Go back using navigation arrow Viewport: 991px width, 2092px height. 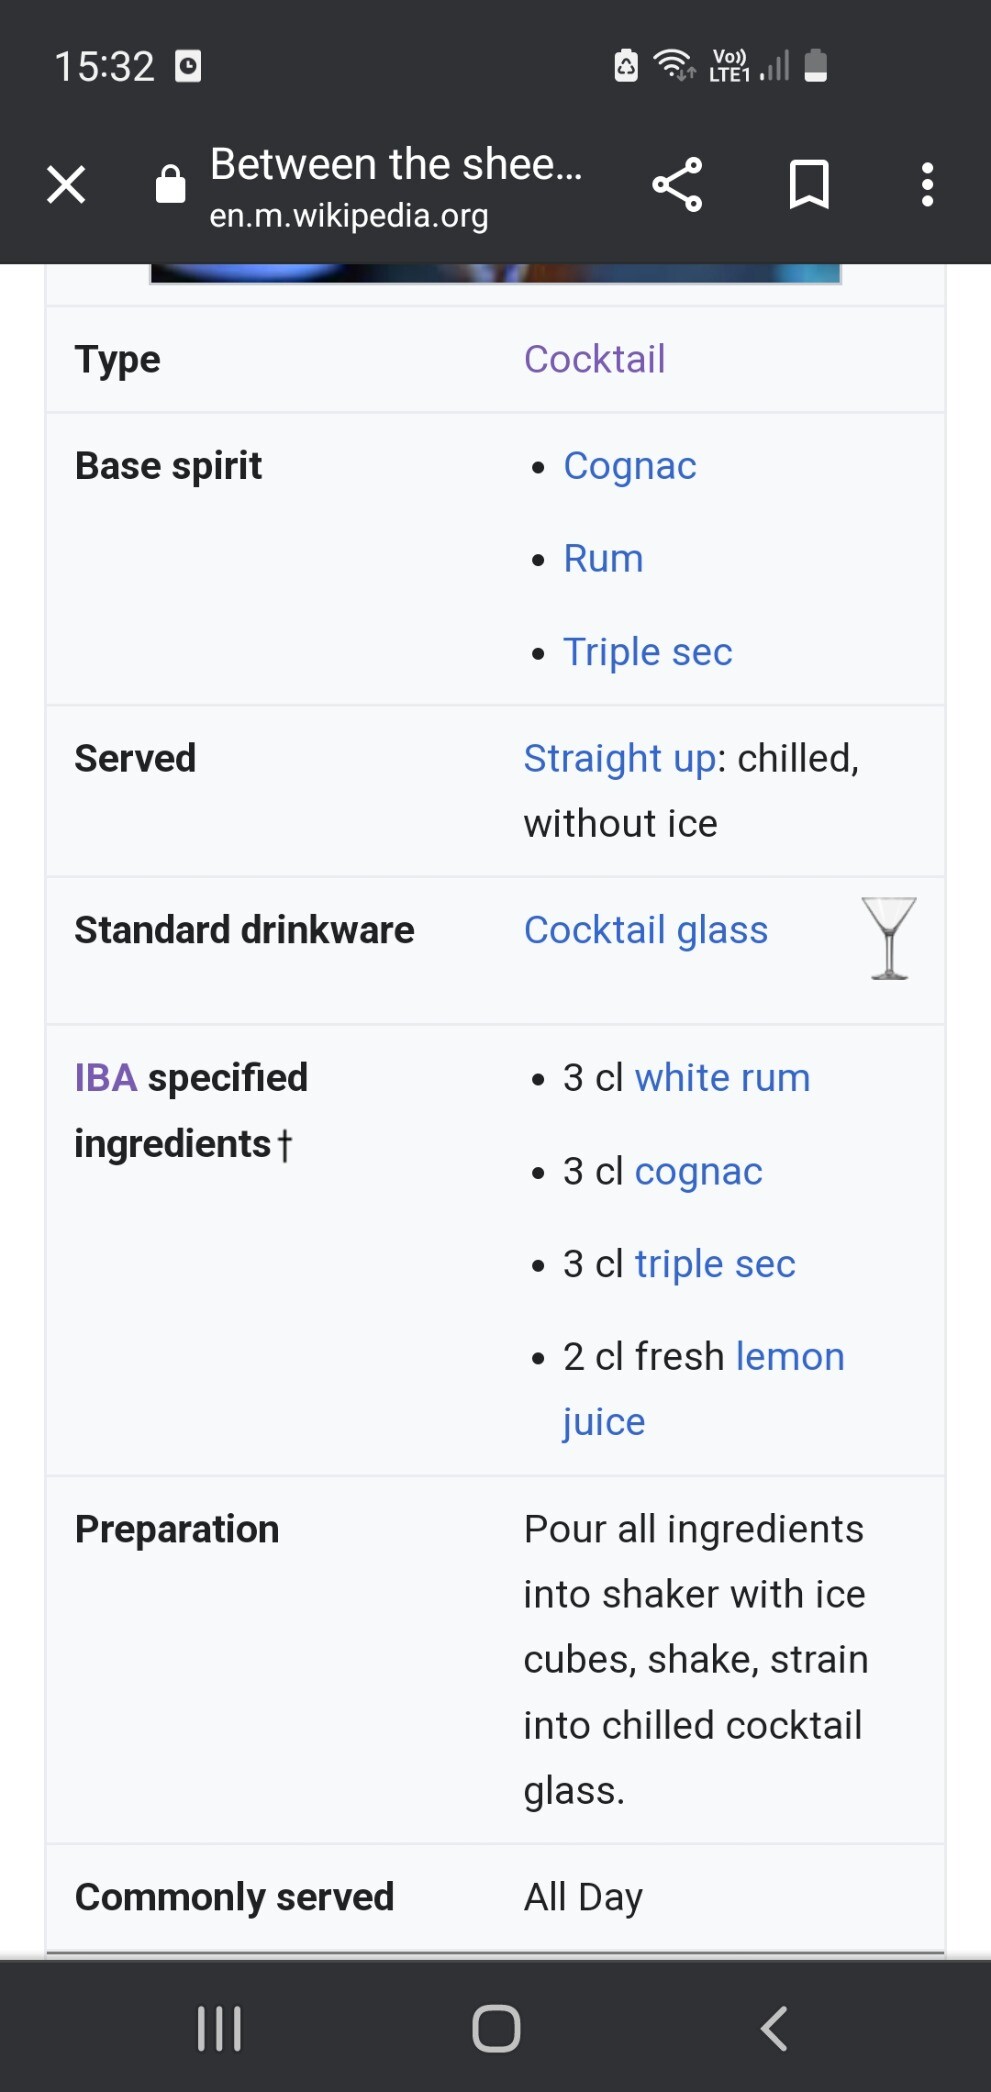coord(774,2028)
